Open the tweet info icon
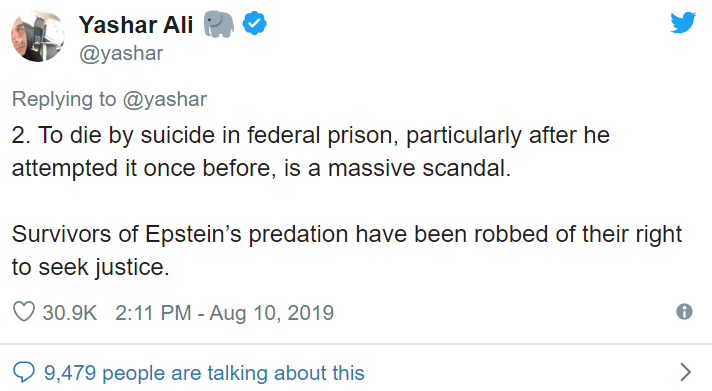The width and height of the screenshot is (712, 391). pyautogui.click(x=684, y=312)
